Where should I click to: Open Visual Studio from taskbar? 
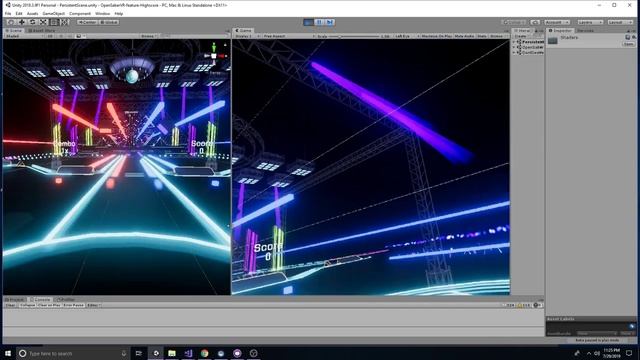[x=188, y=353]
